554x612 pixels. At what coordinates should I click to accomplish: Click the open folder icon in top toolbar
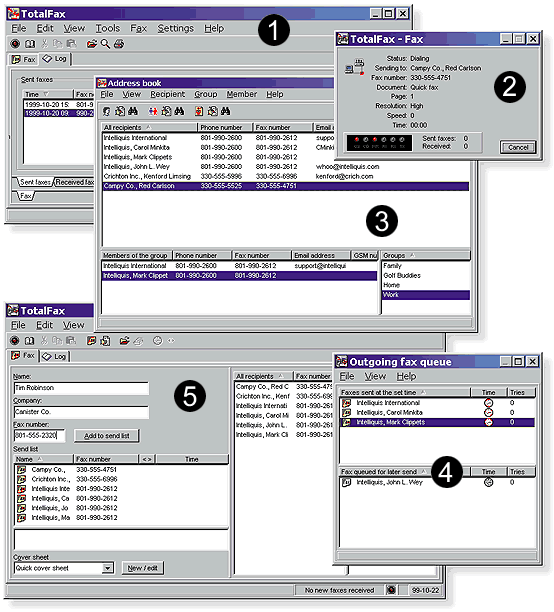92,44
